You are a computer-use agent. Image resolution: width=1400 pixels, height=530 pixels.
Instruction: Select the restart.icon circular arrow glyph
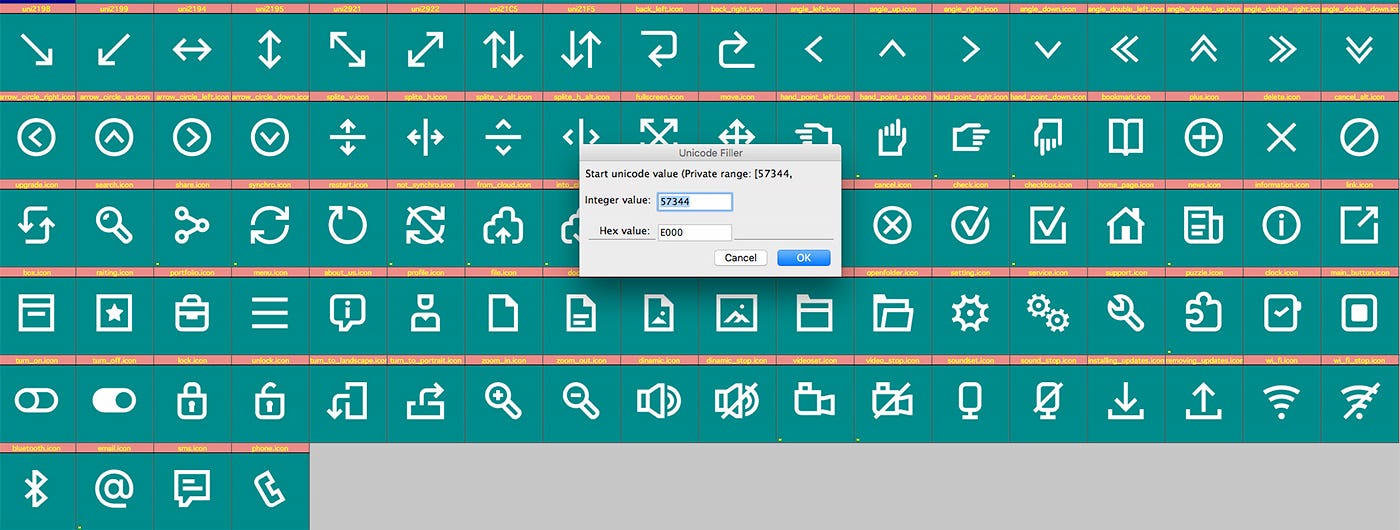(348, 226)
